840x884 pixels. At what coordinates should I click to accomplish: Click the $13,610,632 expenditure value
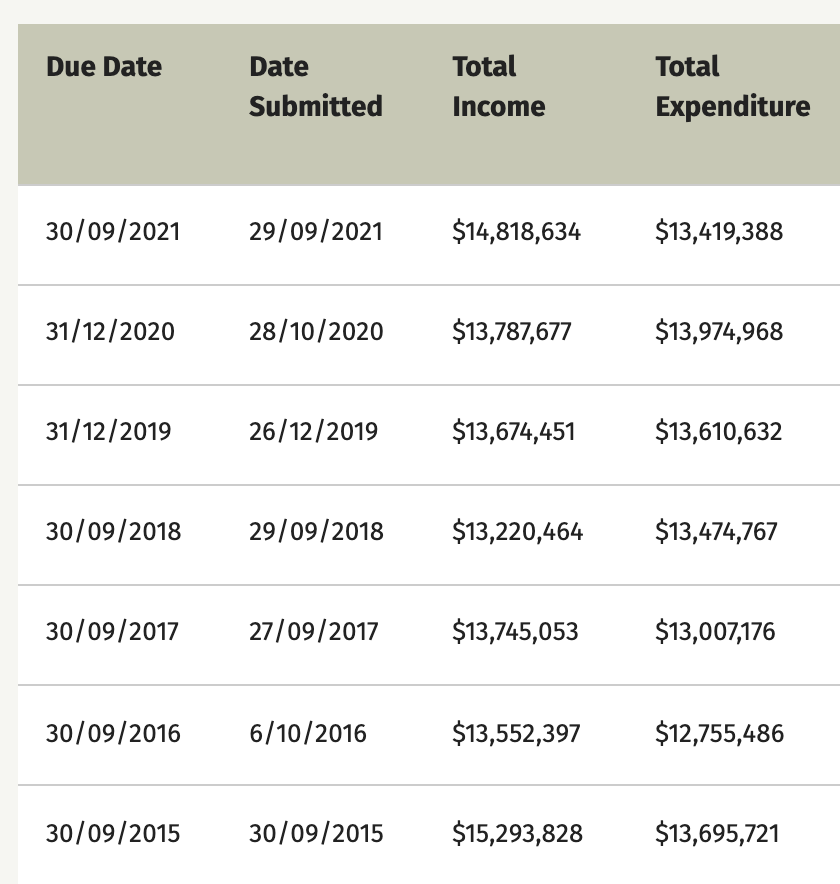pos(718,432)
